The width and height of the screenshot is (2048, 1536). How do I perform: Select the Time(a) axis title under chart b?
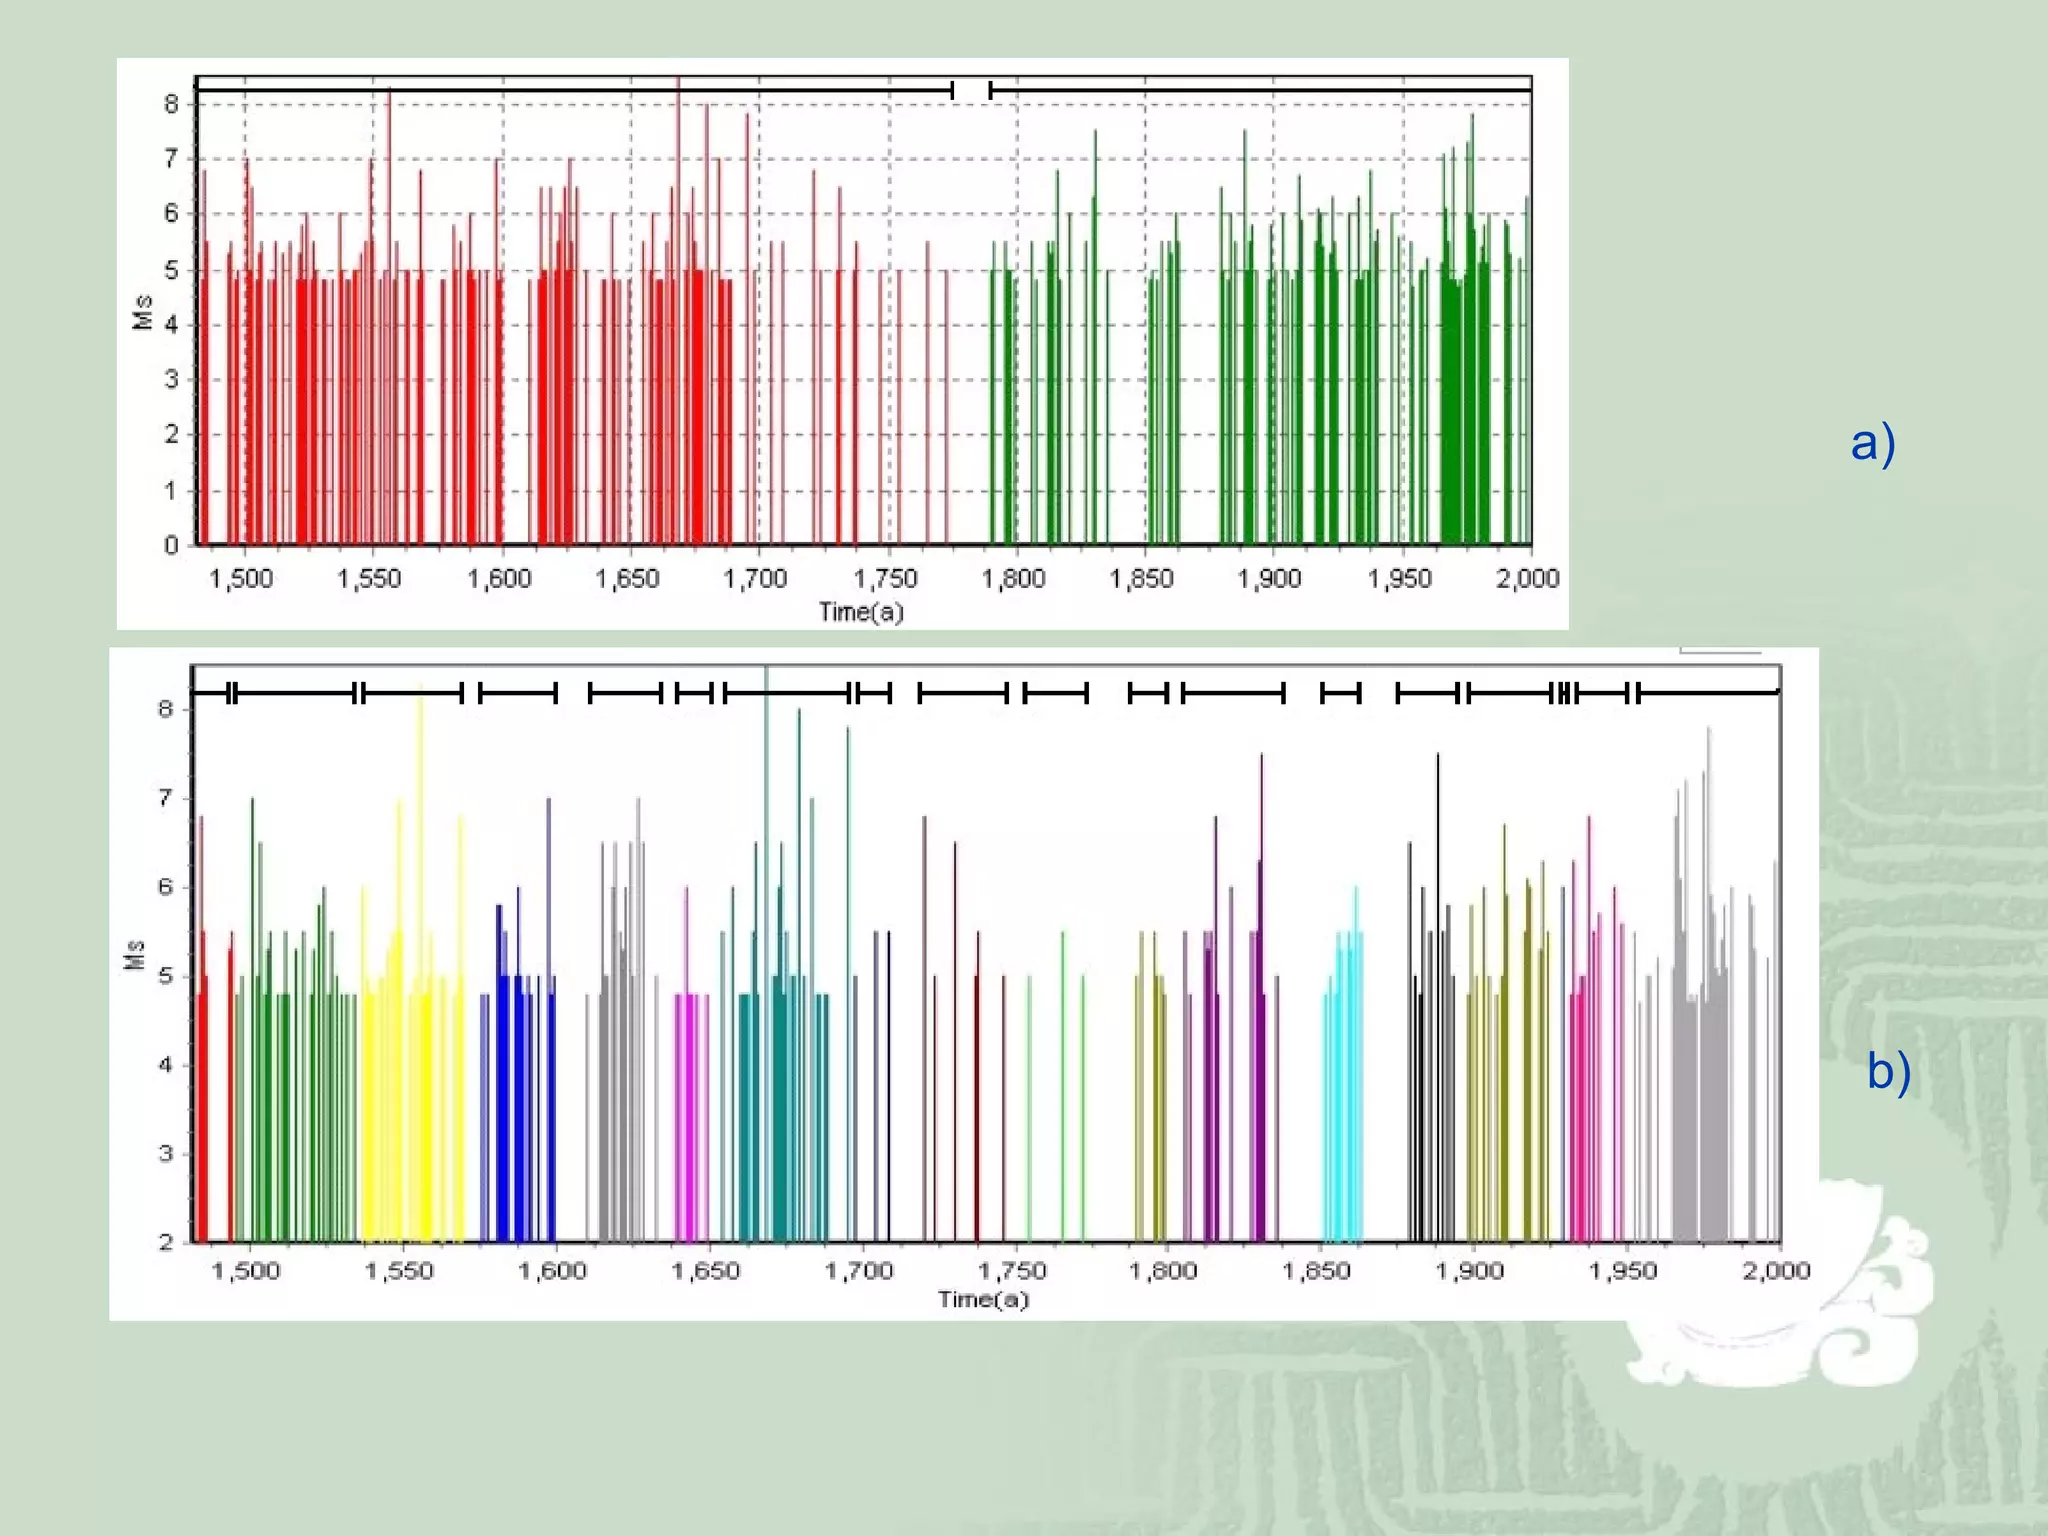pos(983,1299)
